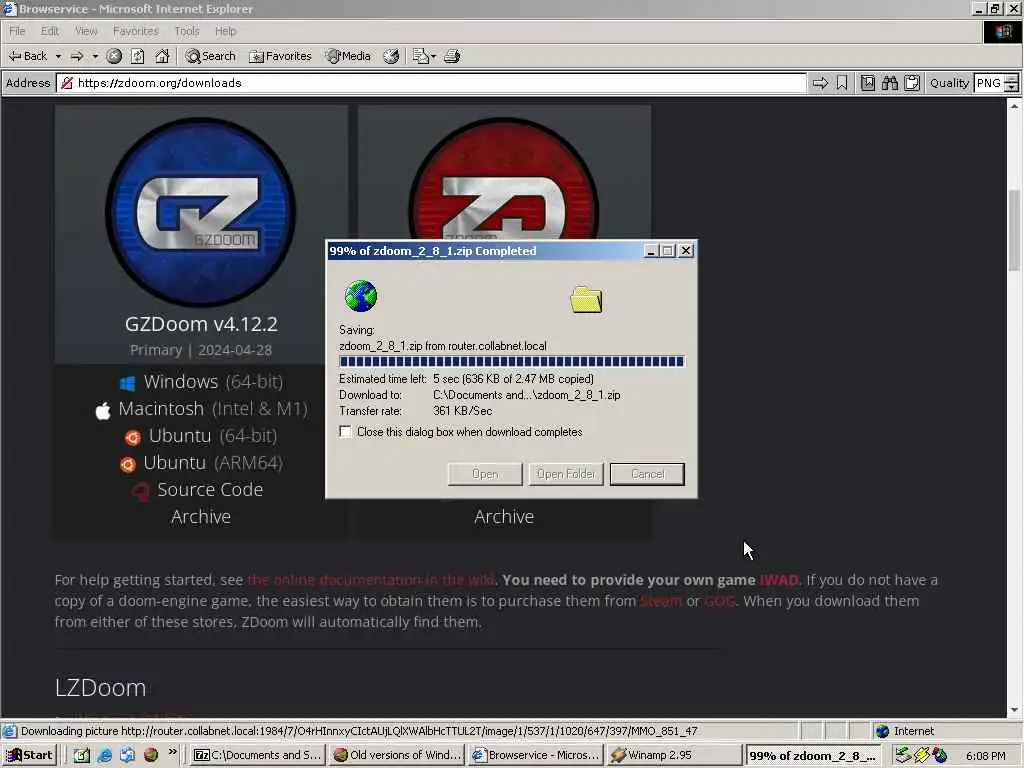Click the Internet Explorer quick launch icon
This screenshot has height=768, width=1024.
(104, 756)
